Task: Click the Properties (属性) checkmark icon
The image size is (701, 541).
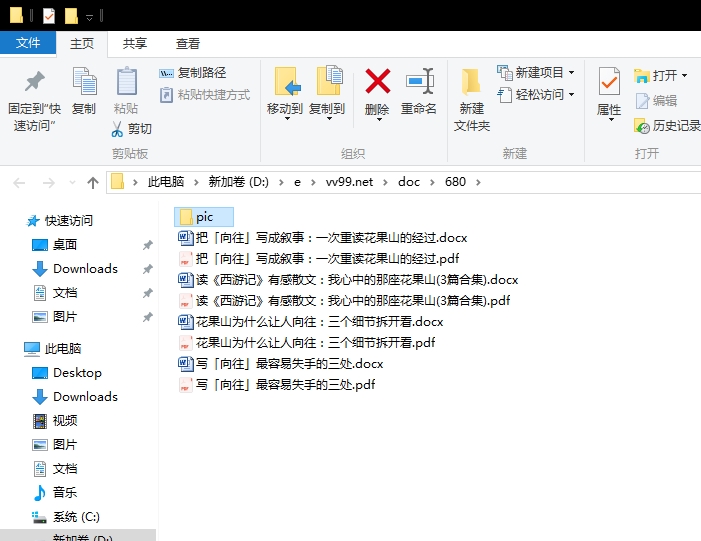Action: [609, 82]
